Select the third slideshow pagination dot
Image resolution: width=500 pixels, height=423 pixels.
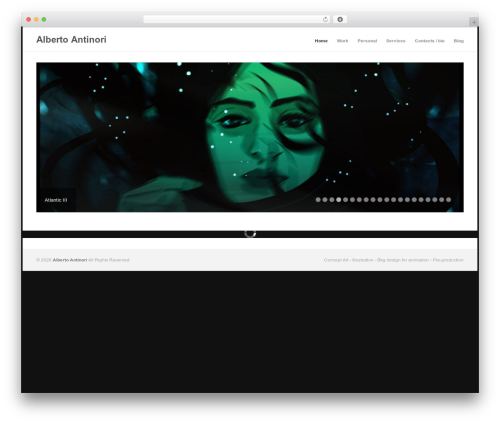(332, 200)
